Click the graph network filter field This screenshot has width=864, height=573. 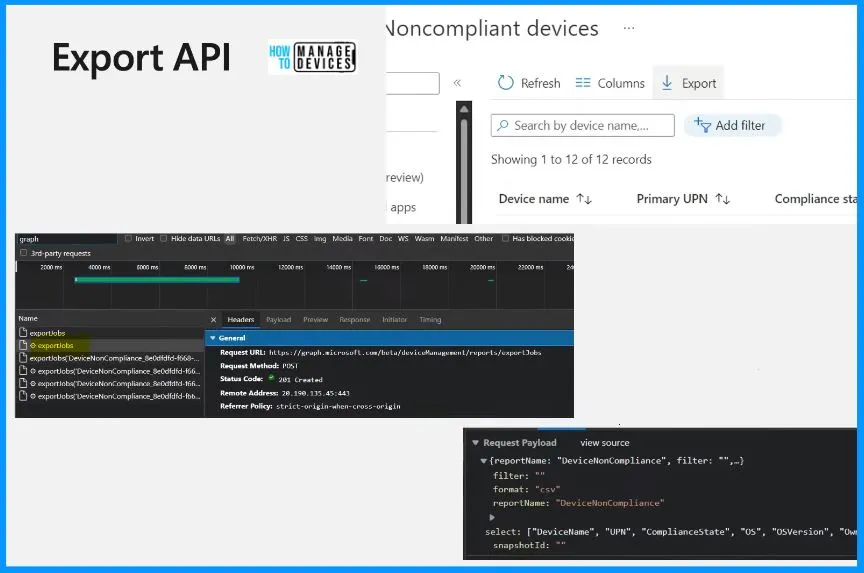(66, 239)
